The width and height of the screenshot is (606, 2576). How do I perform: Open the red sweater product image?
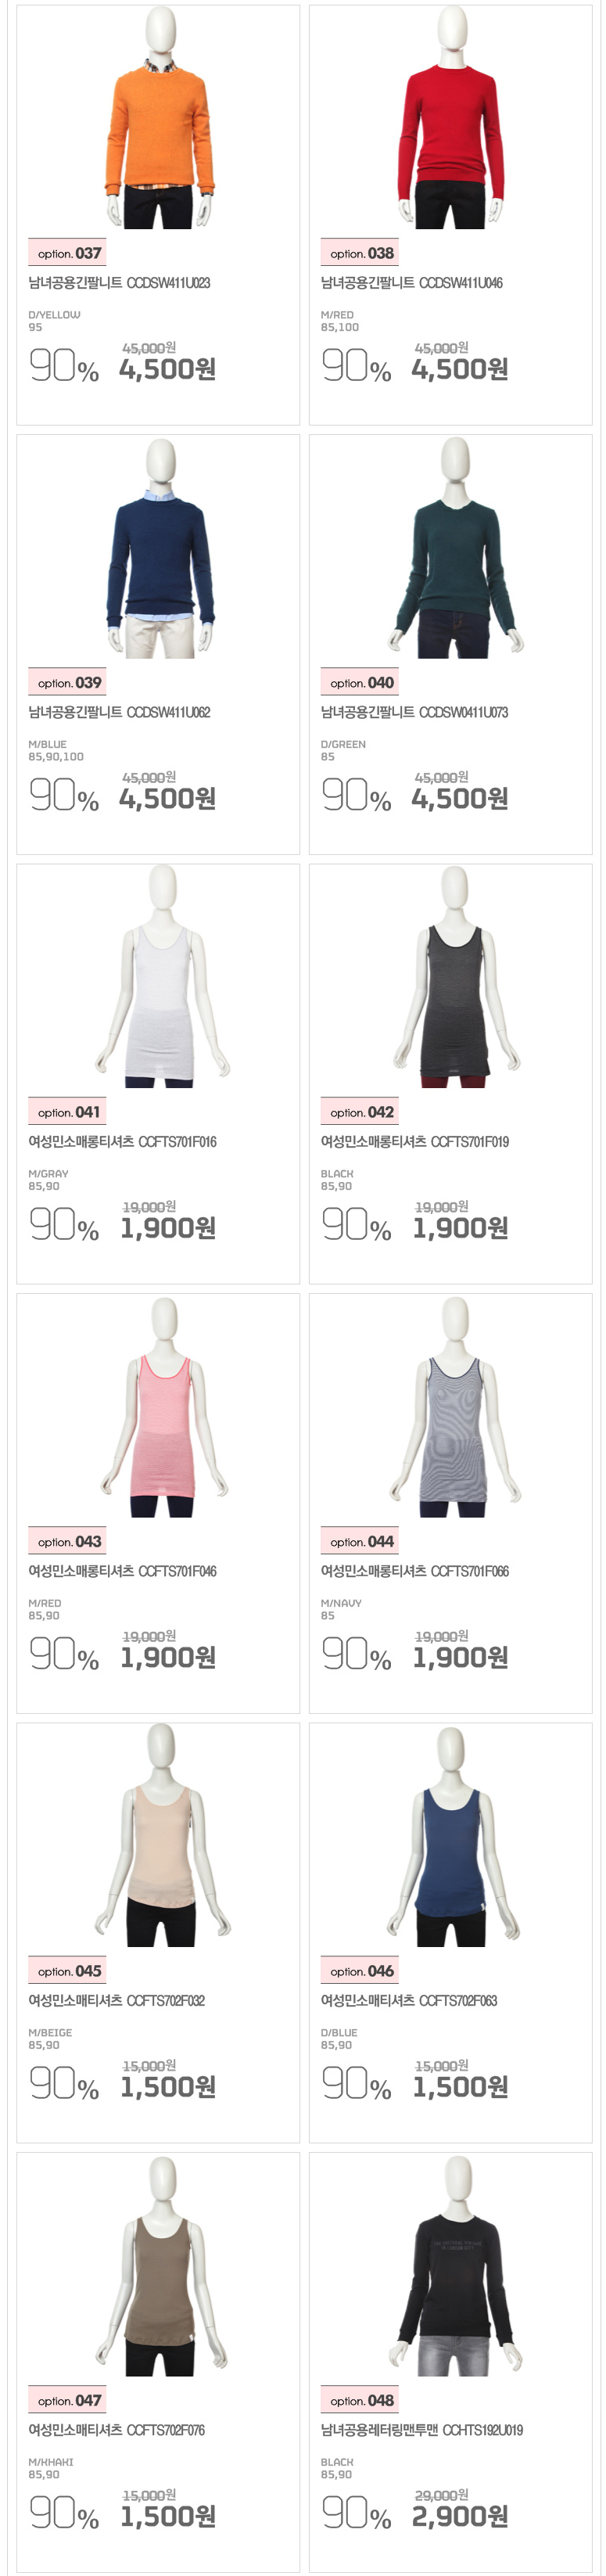452,118
